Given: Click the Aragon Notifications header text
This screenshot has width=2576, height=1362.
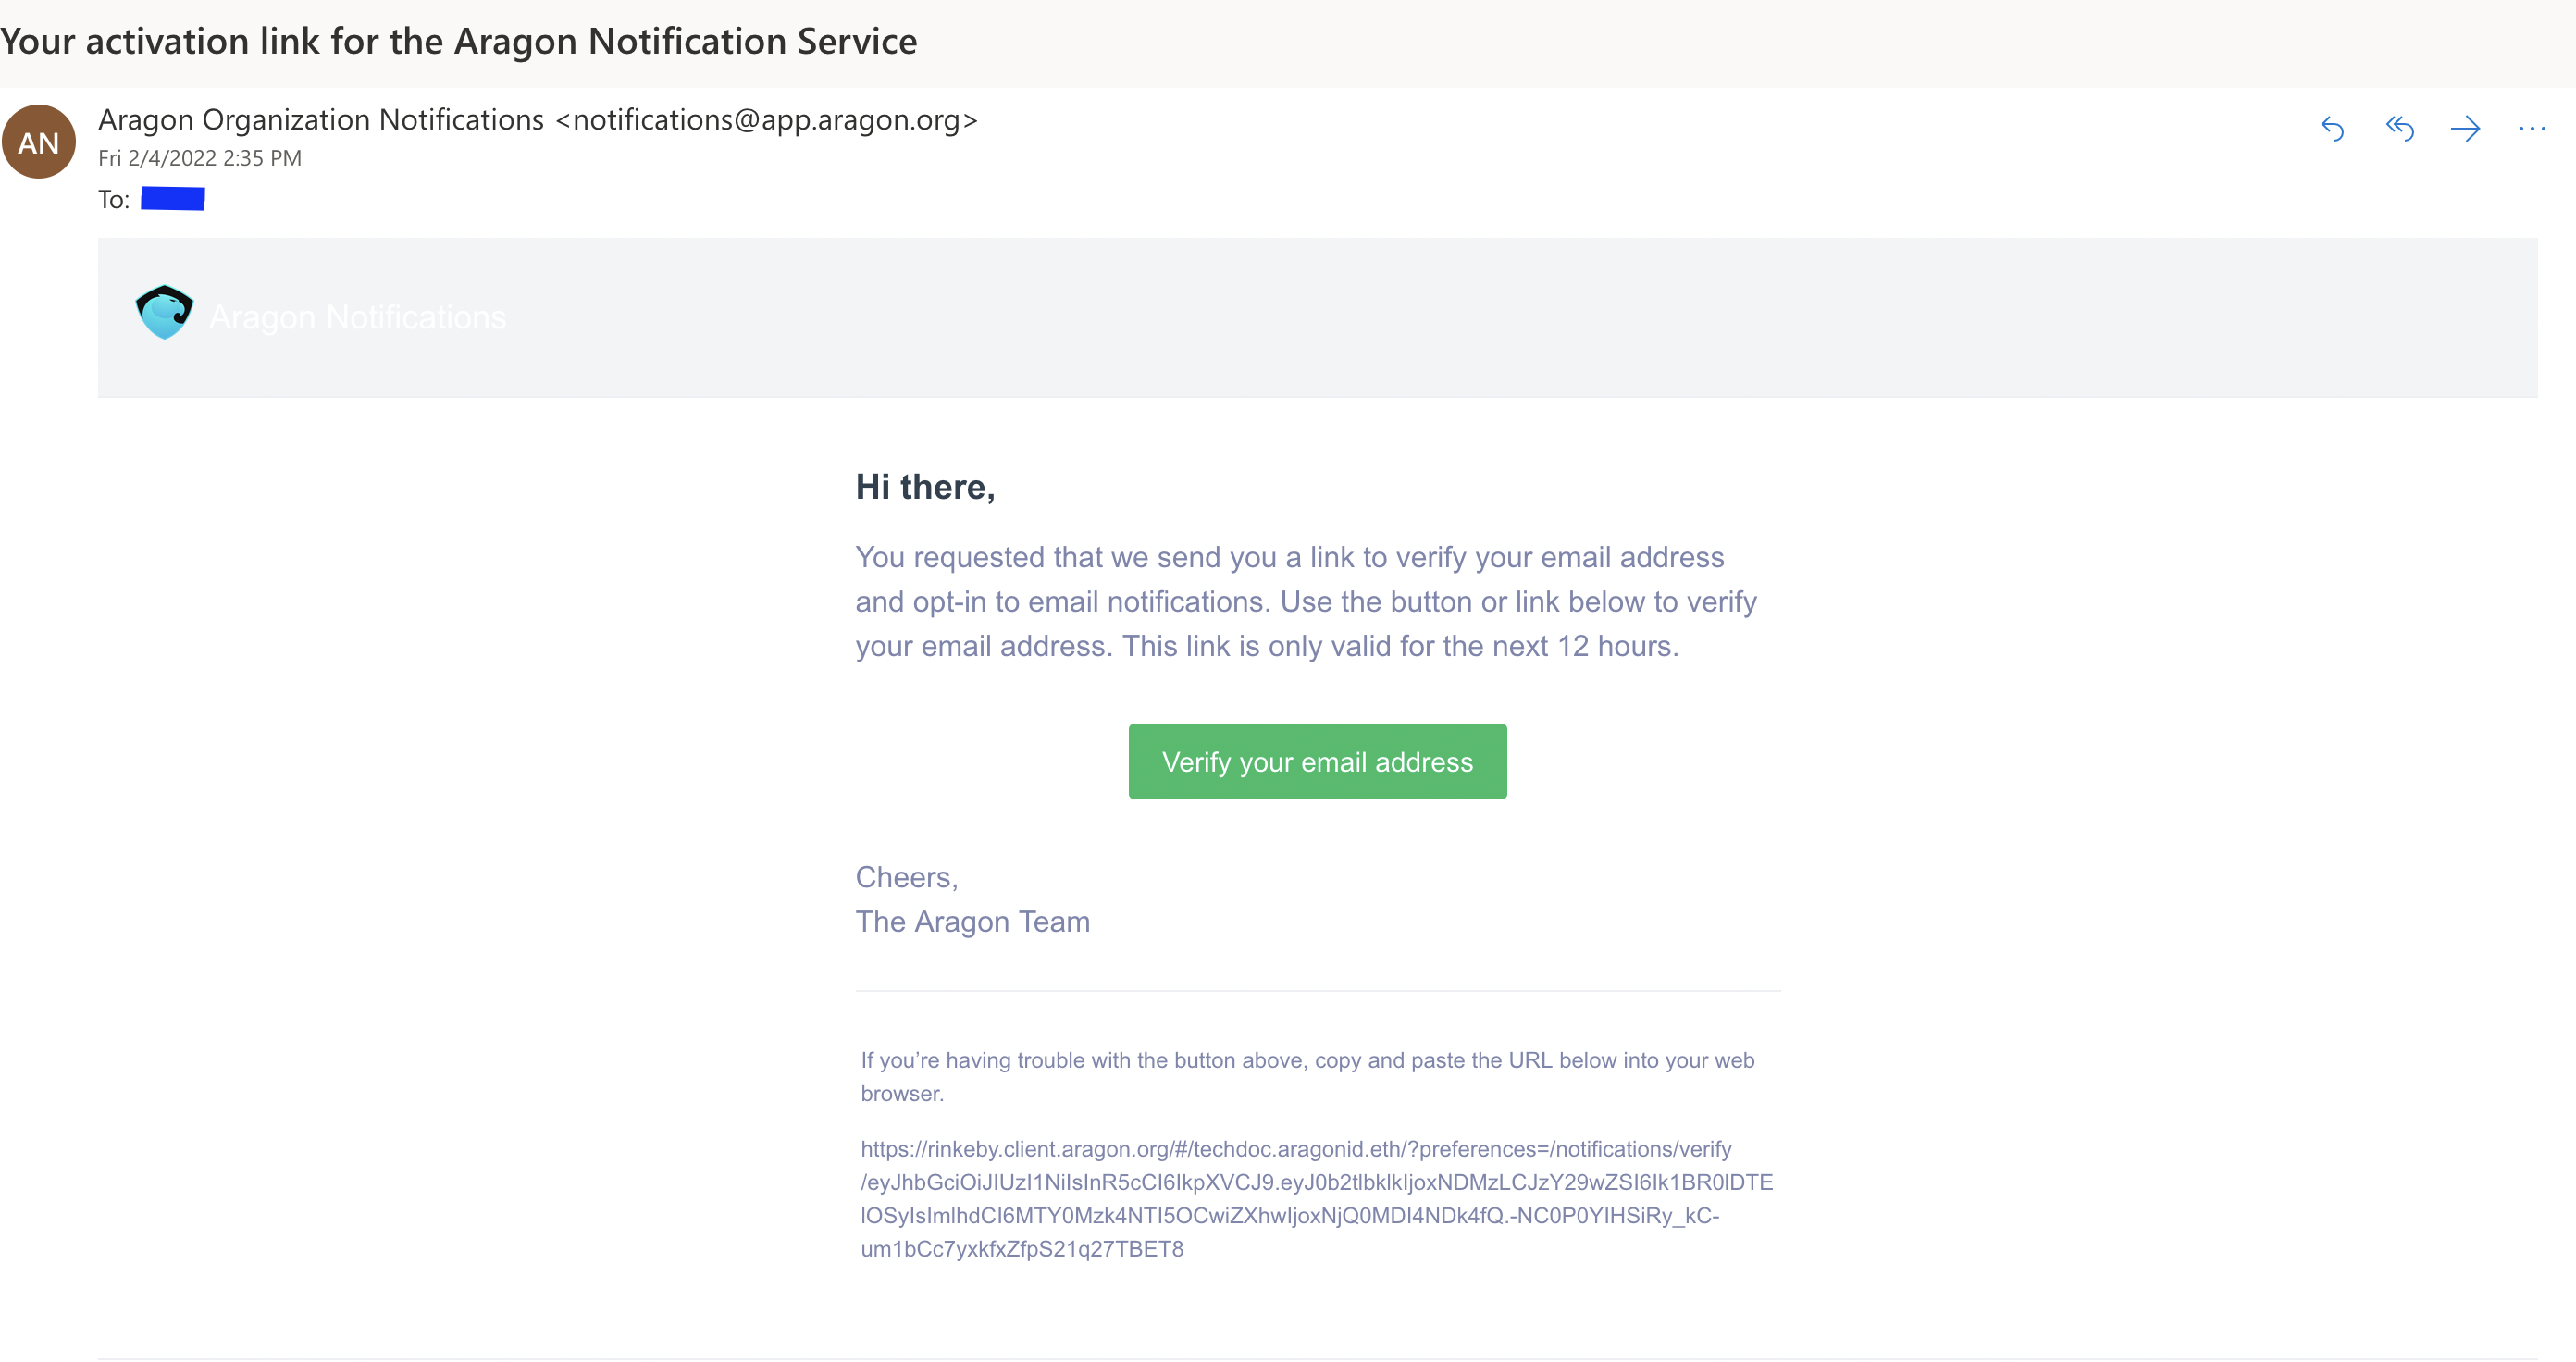Looking at the screenshot, I should click(x=358, y=317).
